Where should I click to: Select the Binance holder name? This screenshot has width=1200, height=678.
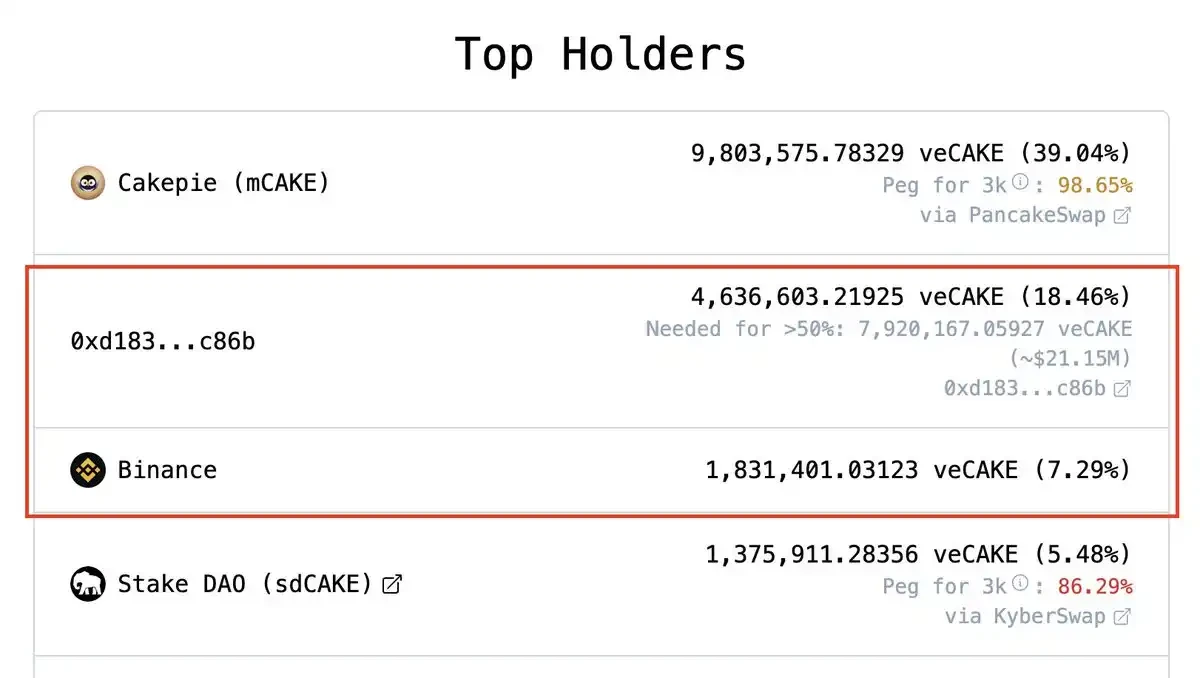167,470
